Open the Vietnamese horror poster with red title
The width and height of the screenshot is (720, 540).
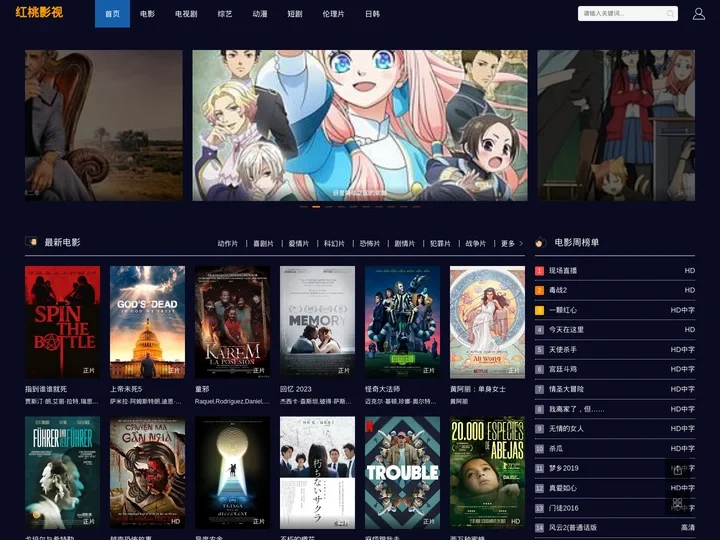tap(147, 472)
